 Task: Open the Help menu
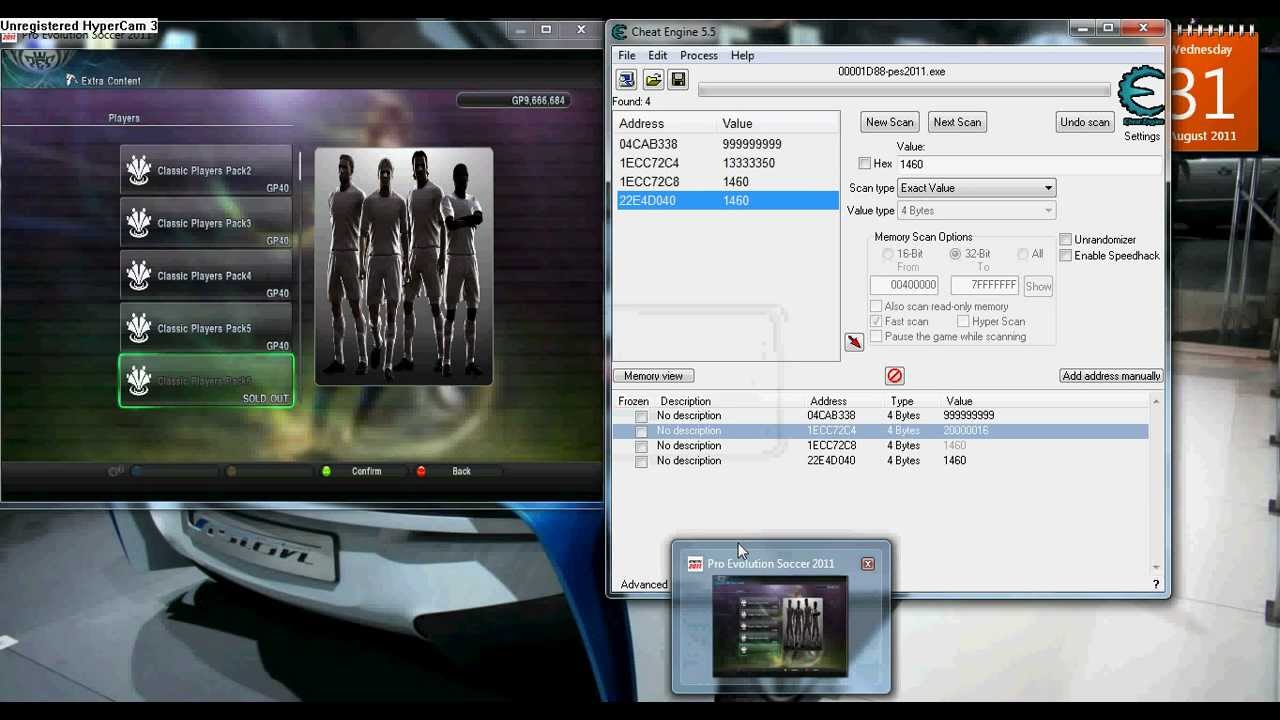coord(742,56)
